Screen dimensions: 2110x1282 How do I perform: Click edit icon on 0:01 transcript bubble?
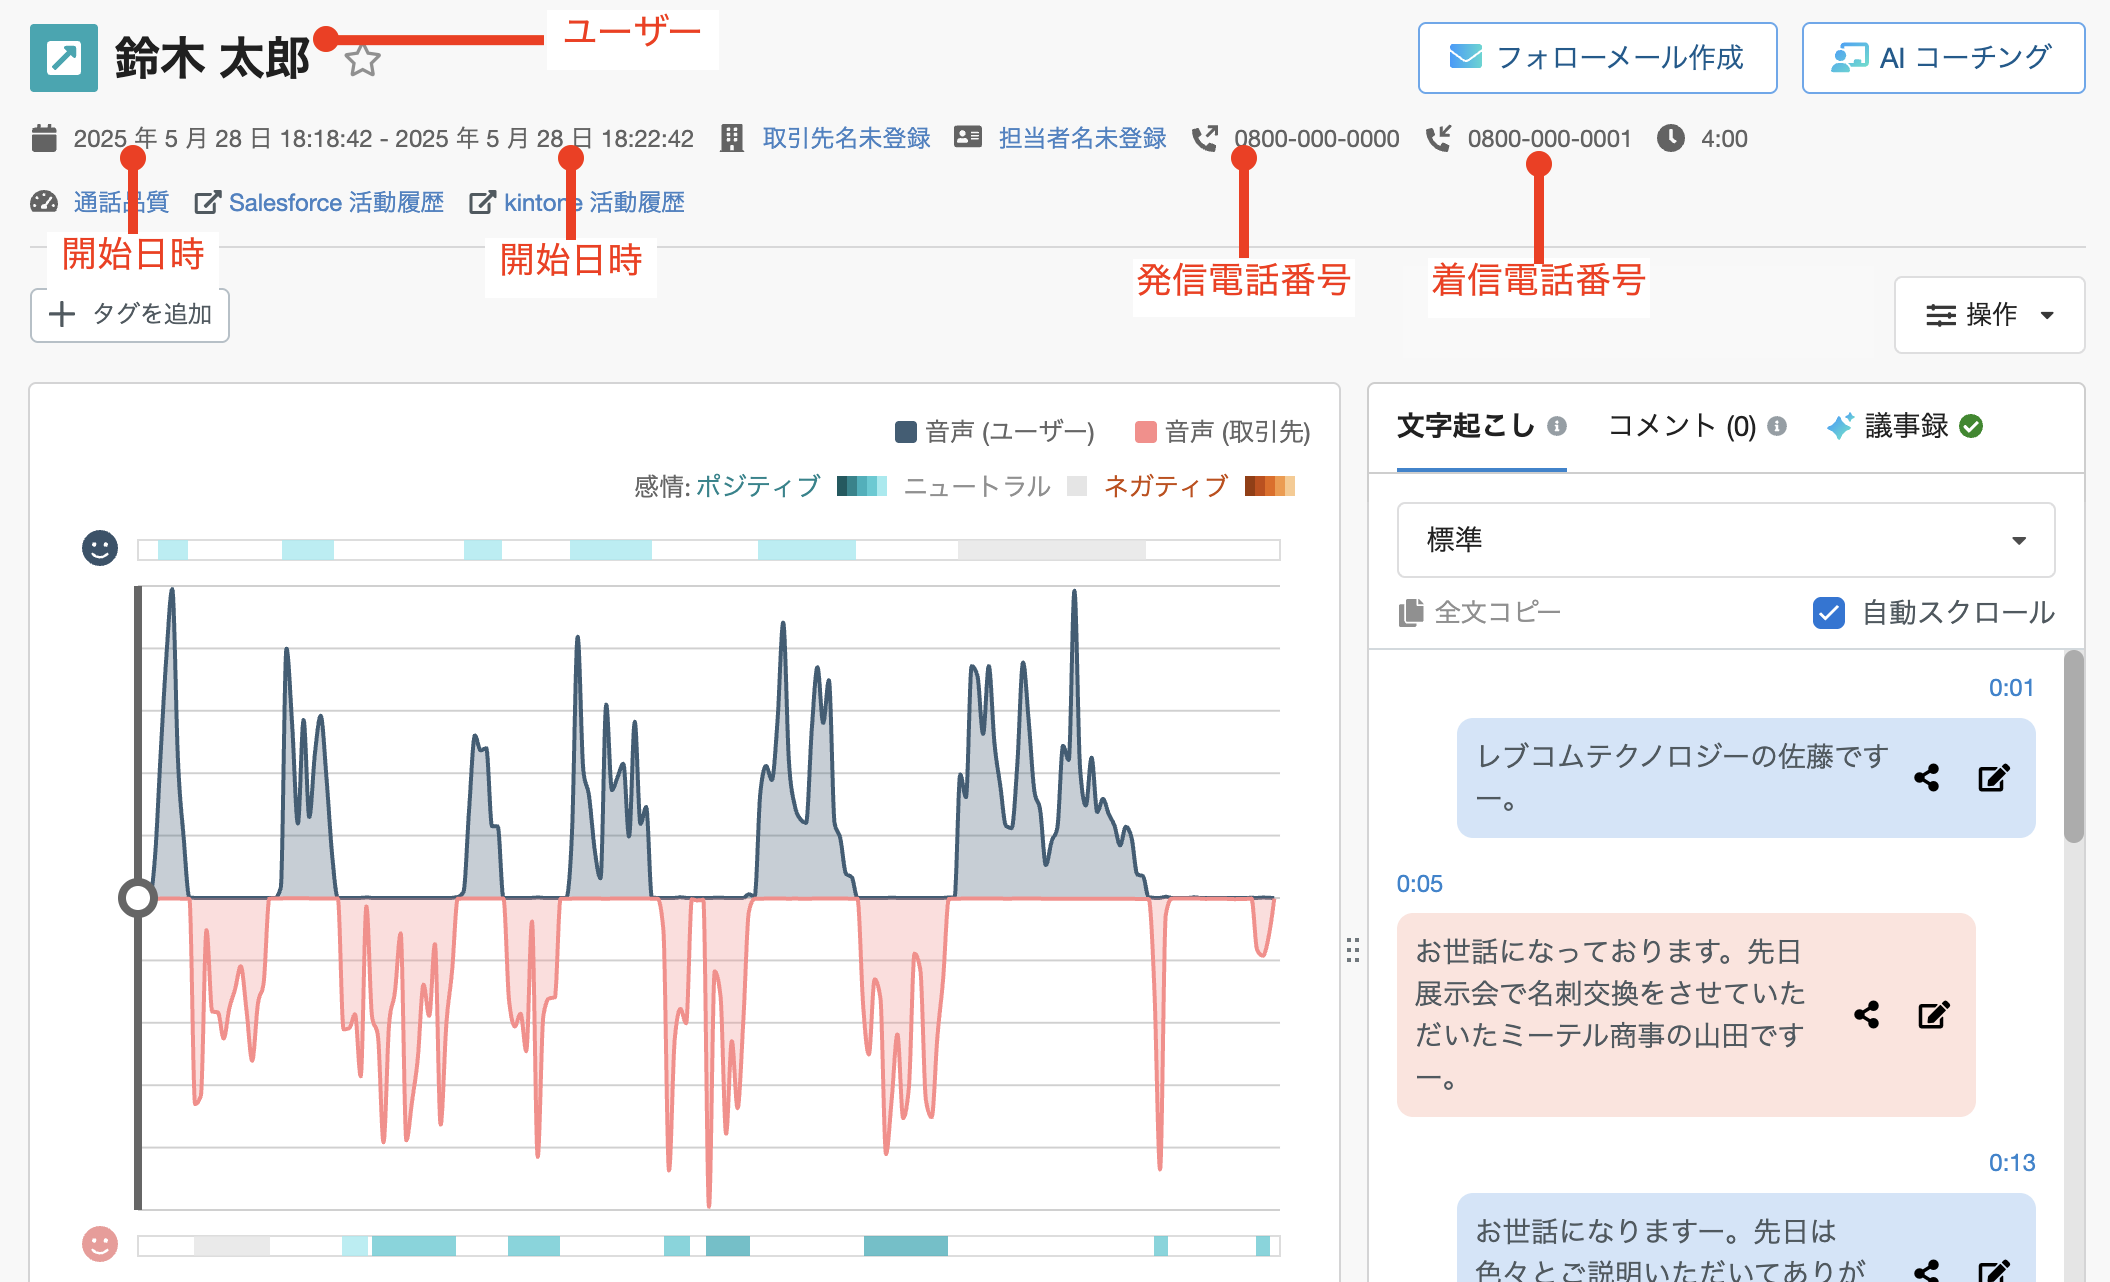[1993, 778]
